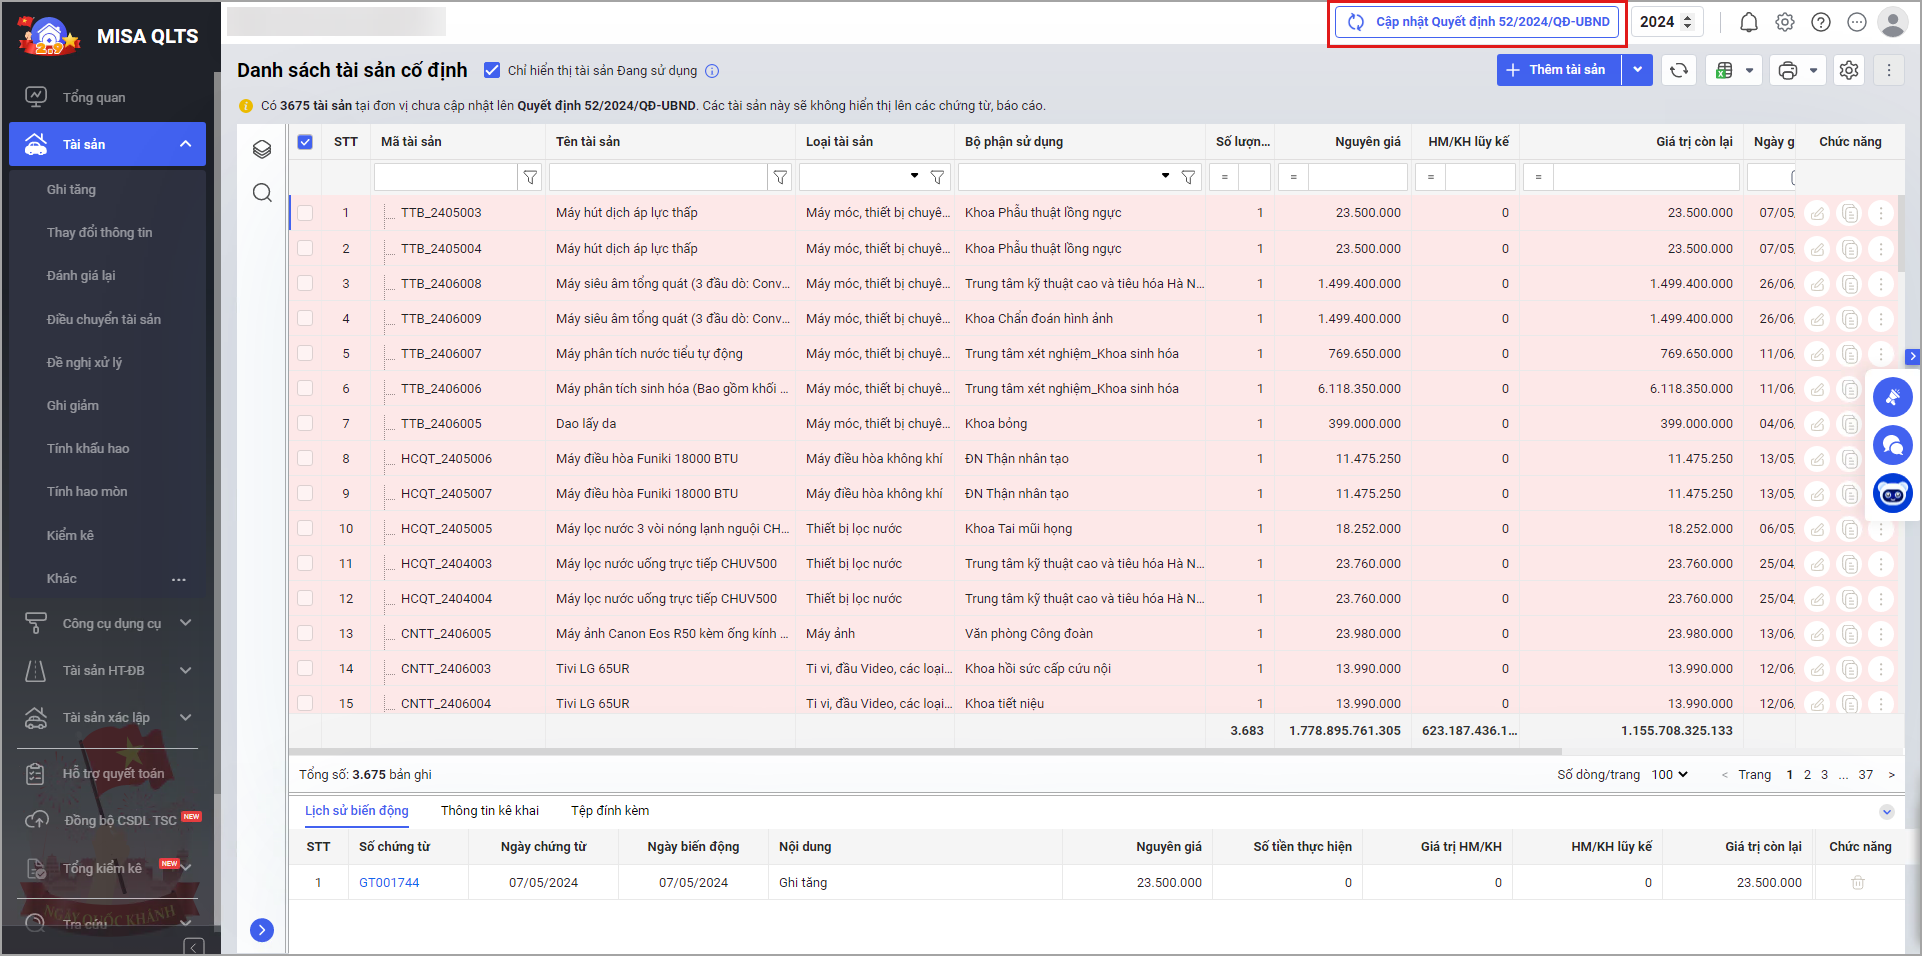Click the print icon in toolbar
Image resolution: width=1922 pixels, height=956 pixels.
pos(1788,70)
